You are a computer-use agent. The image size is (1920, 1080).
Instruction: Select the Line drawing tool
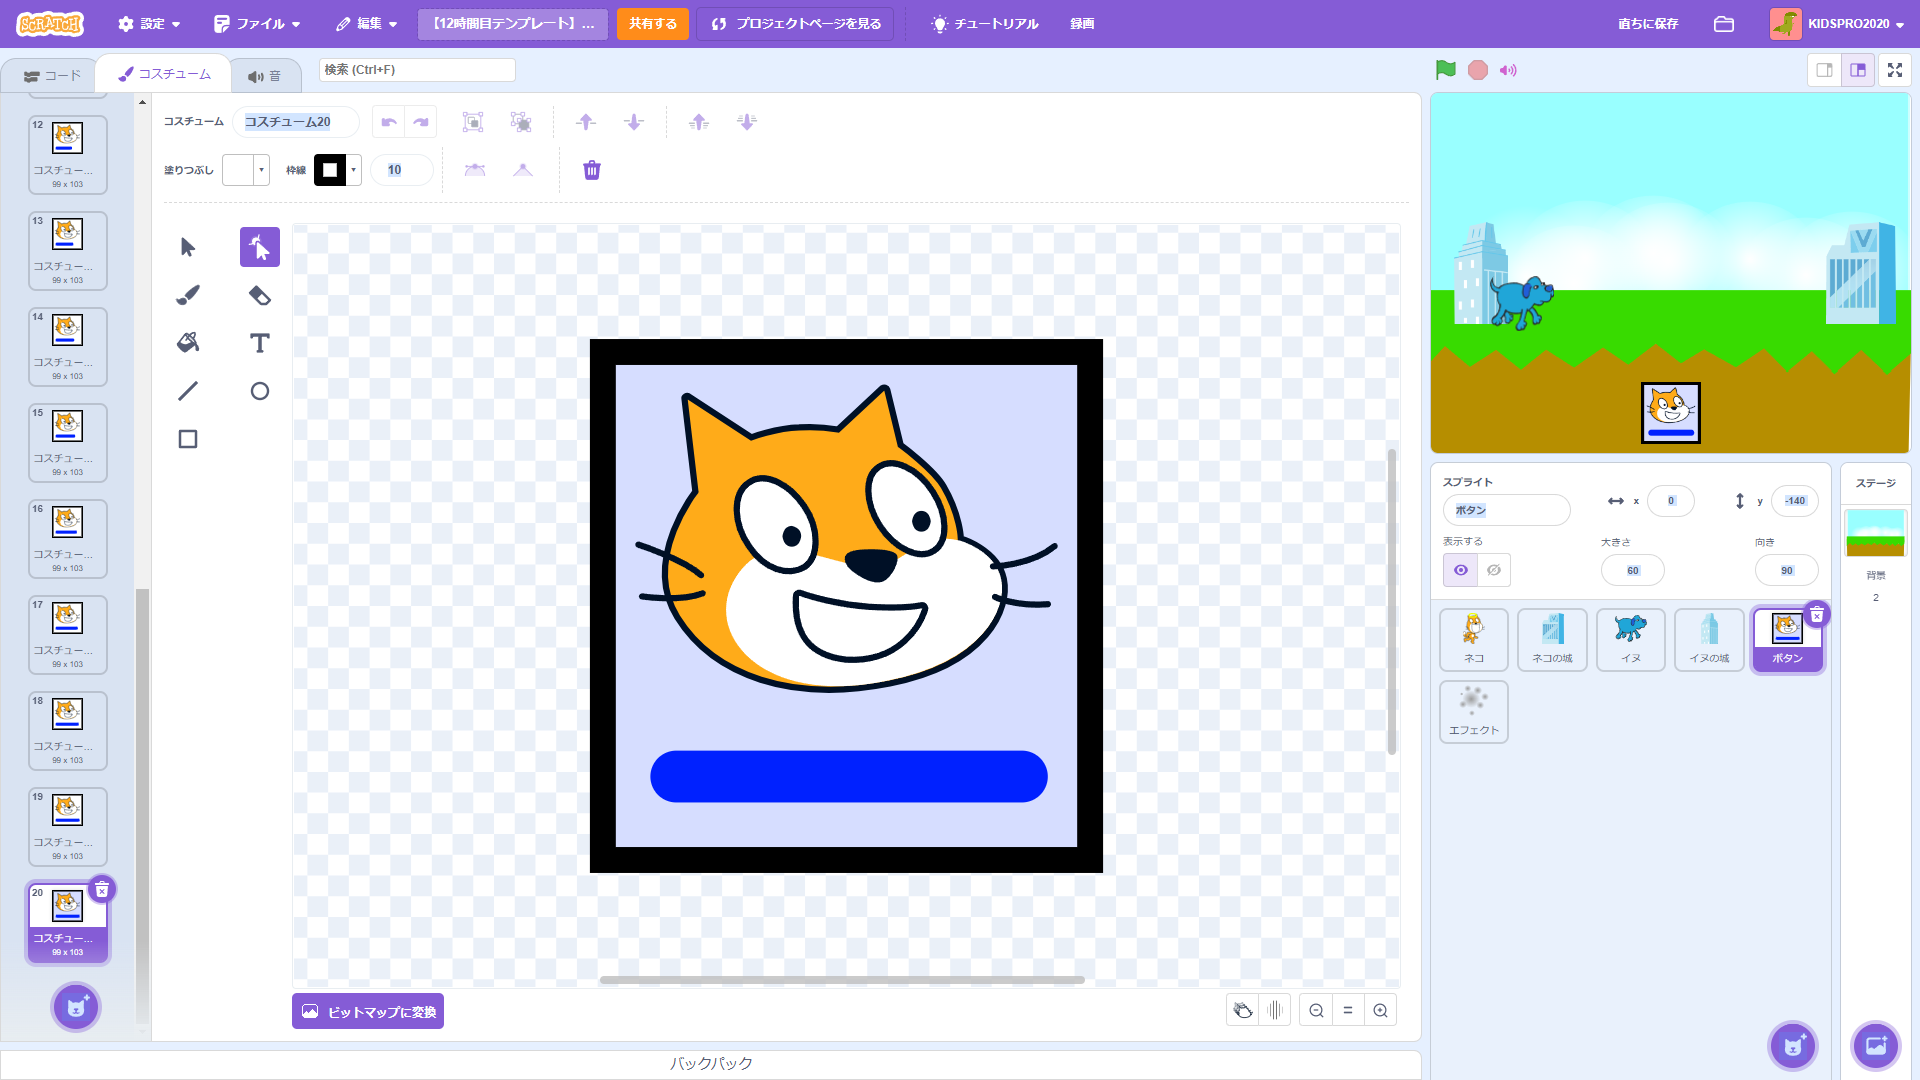(x=188, y=391)
